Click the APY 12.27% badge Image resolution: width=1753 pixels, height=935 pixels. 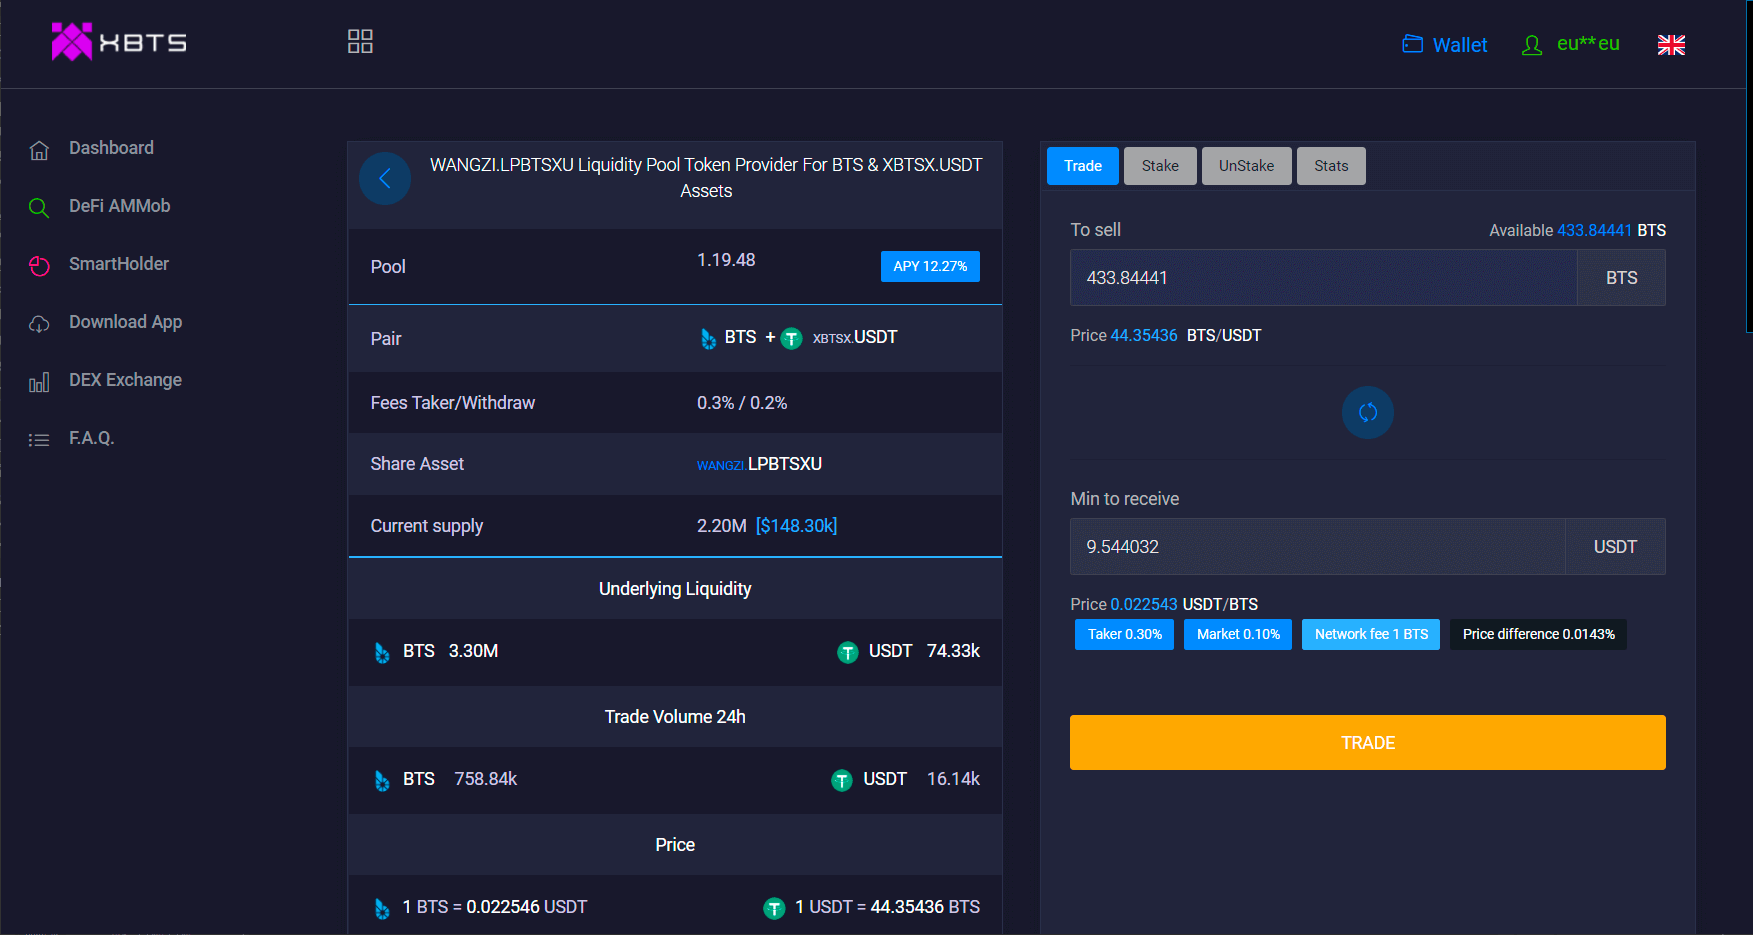(x=930, y=266)
